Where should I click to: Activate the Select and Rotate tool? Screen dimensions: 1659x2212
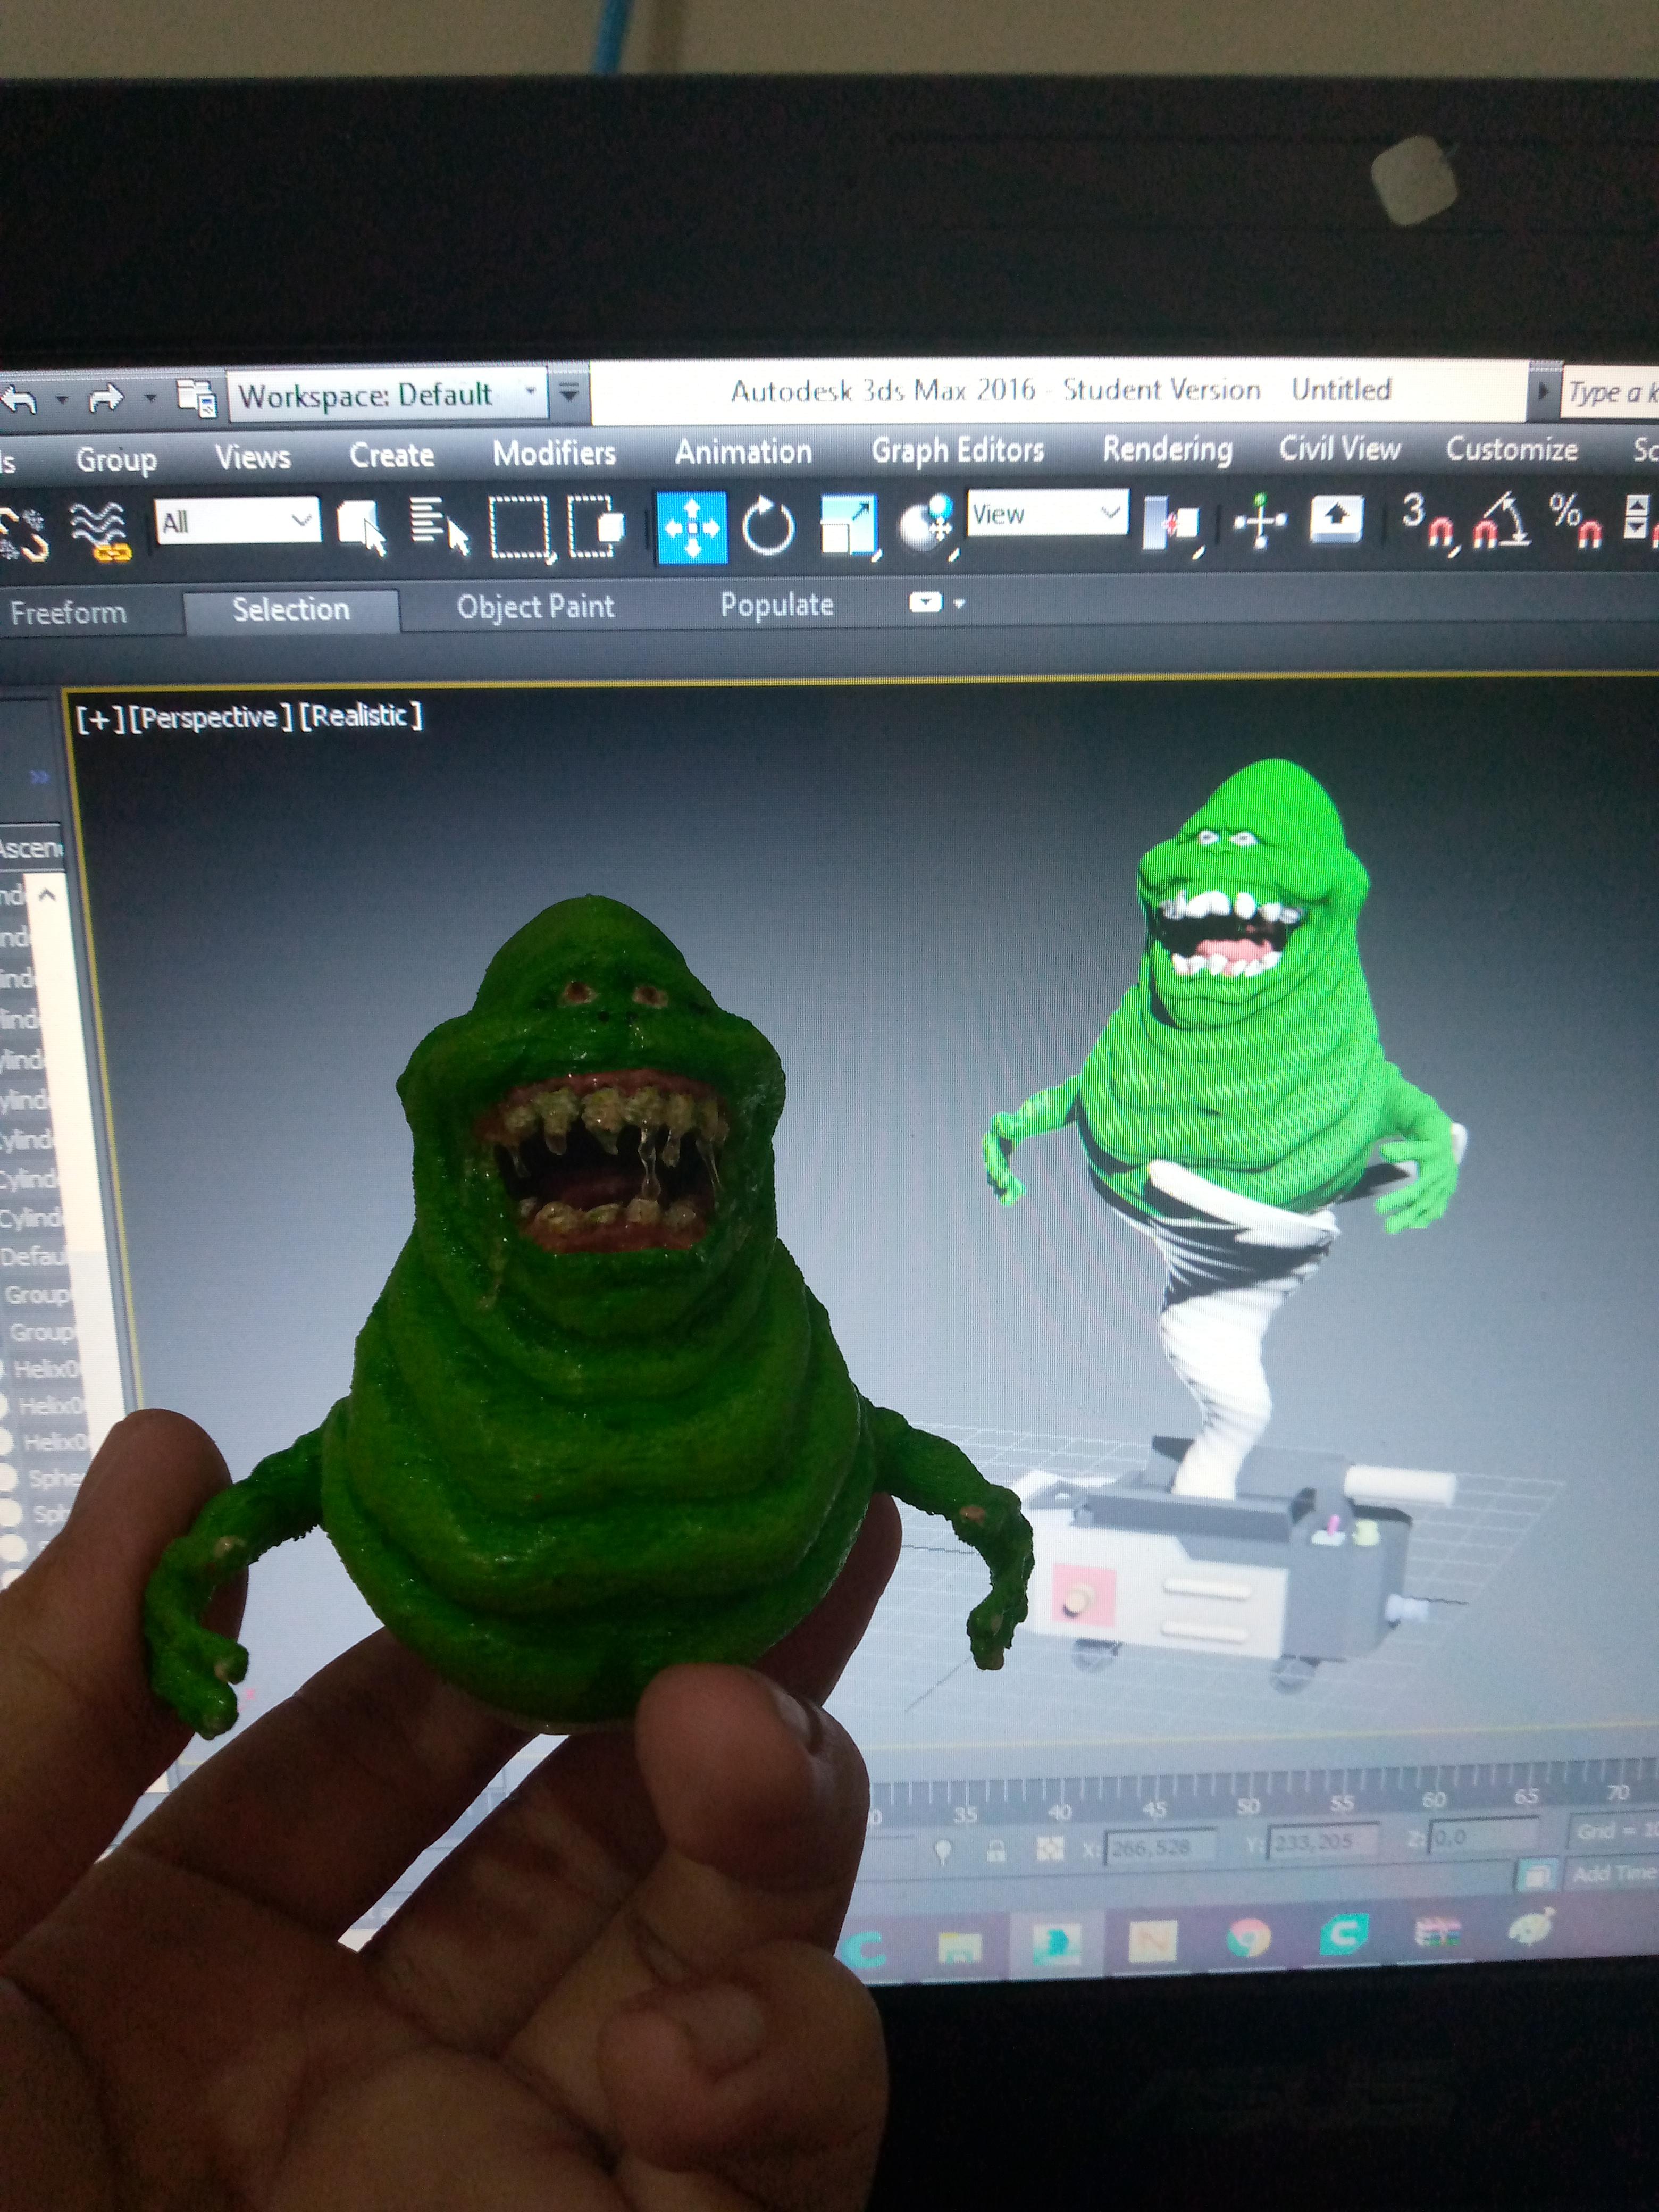(768, 525)
